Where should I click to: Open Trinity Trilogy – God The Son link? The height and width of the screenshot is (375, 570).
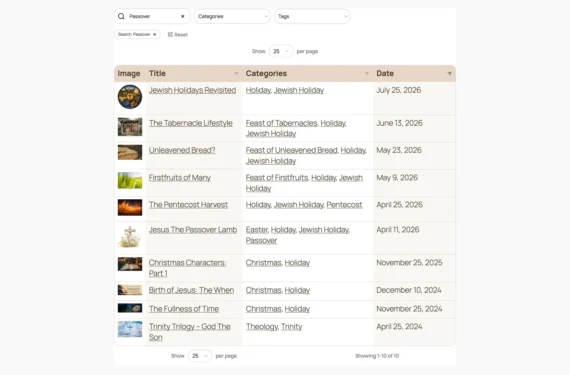tap(189, 332)
